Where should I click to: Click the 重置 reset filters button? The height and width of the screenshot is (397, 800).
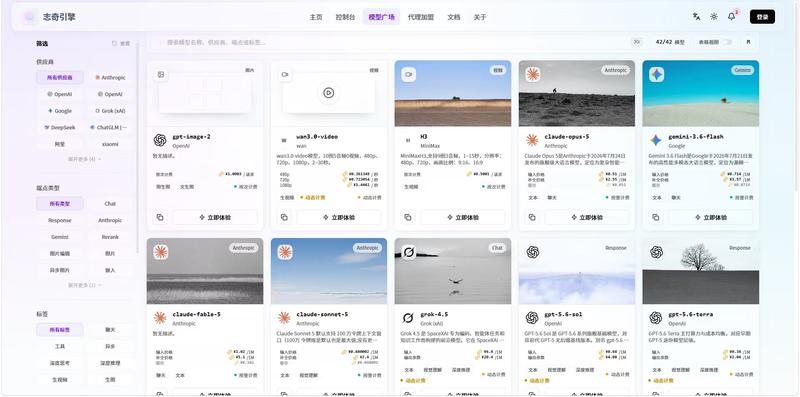(x=121, y=44)
